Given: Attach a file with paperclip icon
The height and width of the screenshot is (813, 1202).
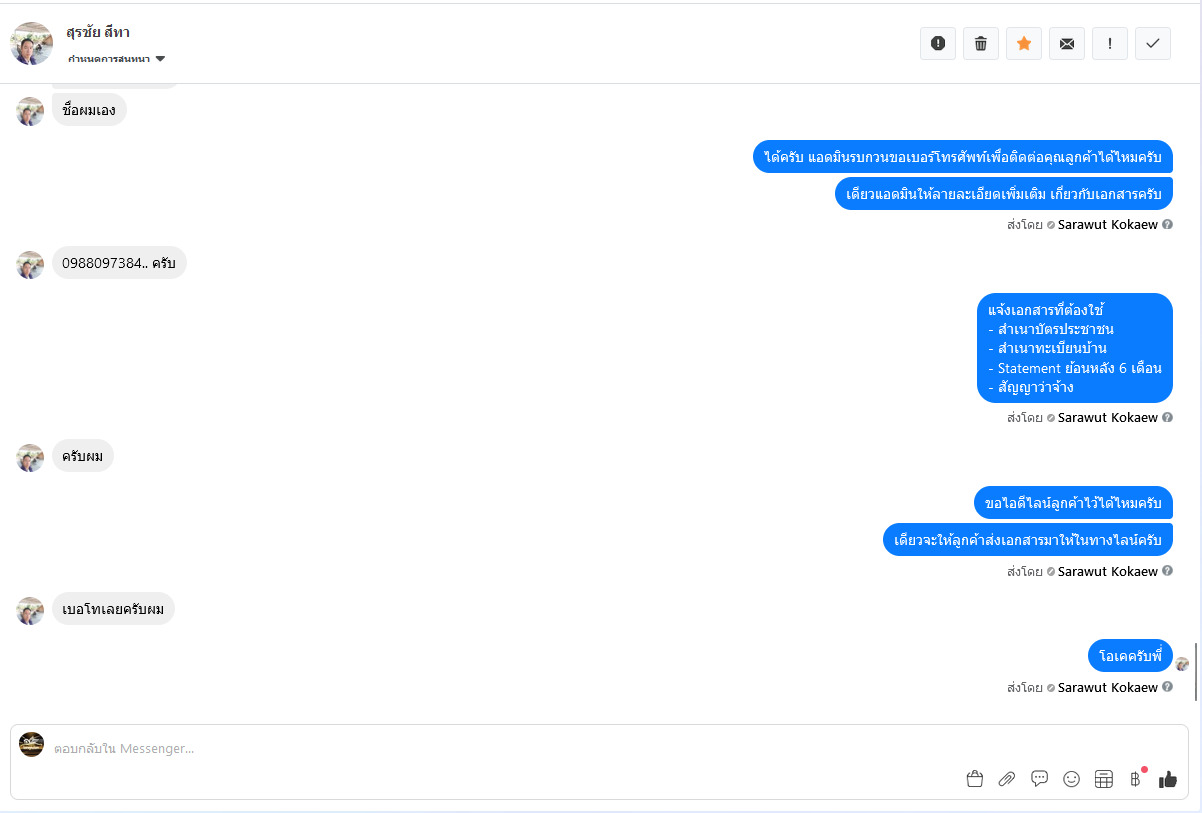Looking at the screenshot, I should (x=1007, y=779).
